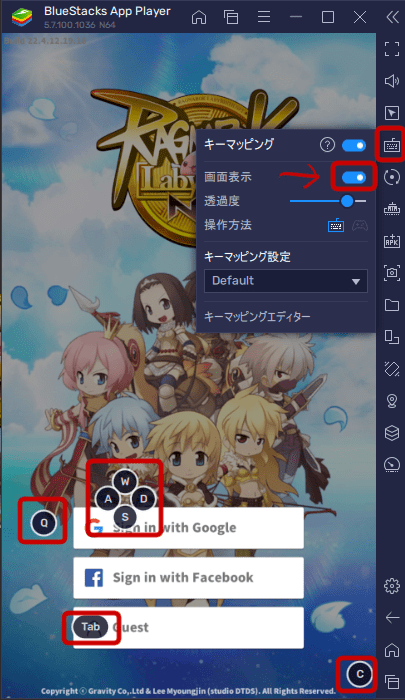Image resolution: width=405 pixels, height=700 pixels.
Task: Open recent apps icon at sidebar bottom
Action: tap(392, 682)
